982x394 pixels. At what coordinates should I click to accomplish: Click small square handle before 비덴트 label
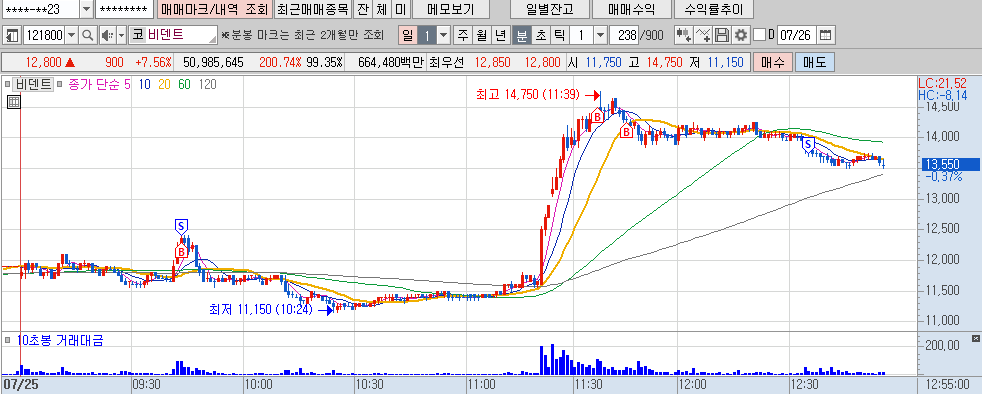(8, 84)
